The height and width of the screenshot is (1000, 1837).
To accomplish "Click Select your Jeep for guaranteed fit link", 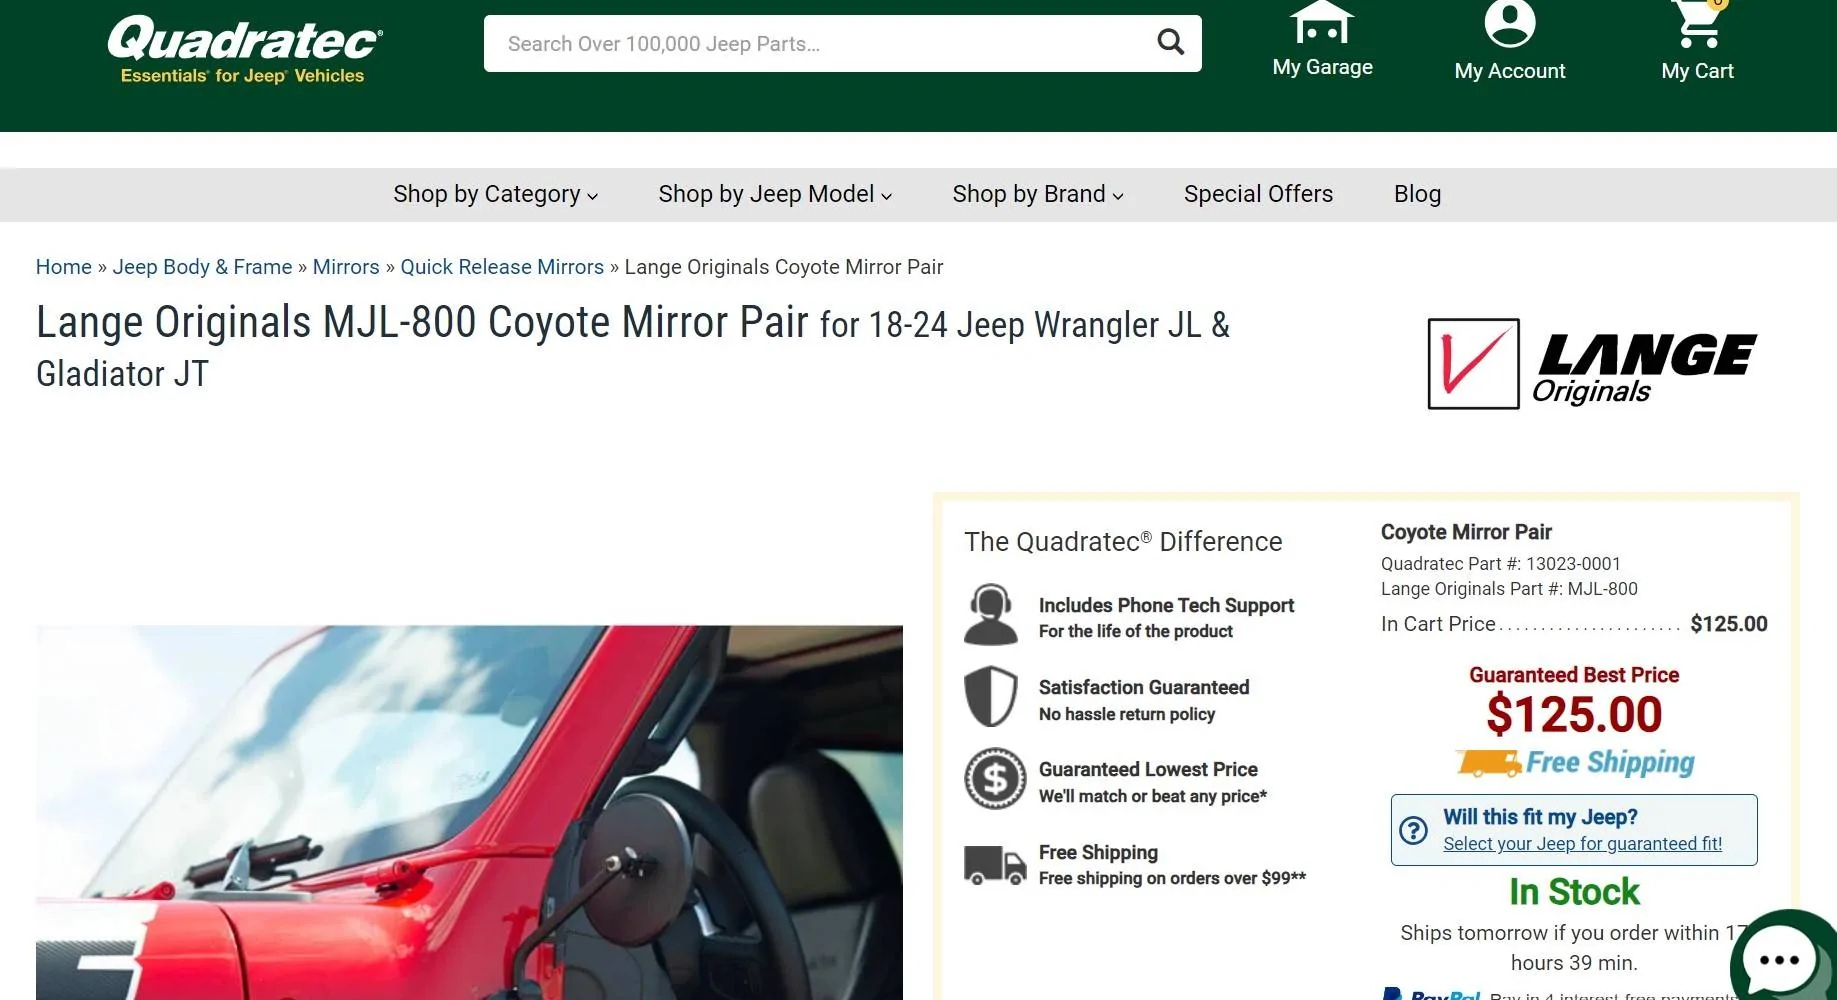I will coord(1582,844).
